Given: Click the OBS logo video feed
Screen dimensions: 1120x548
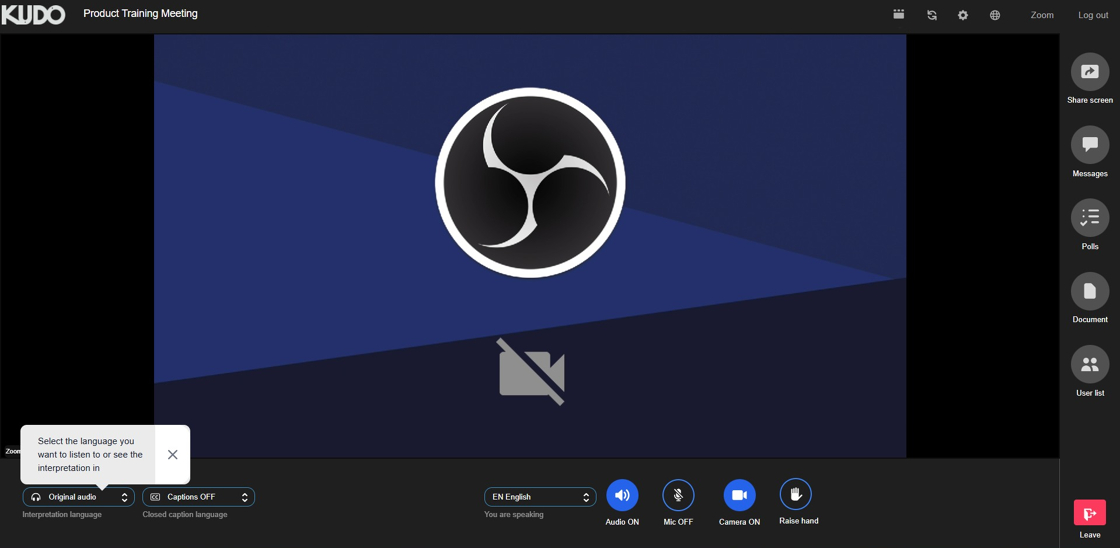Looking at the screenshot, I should [x=530, y=182].
